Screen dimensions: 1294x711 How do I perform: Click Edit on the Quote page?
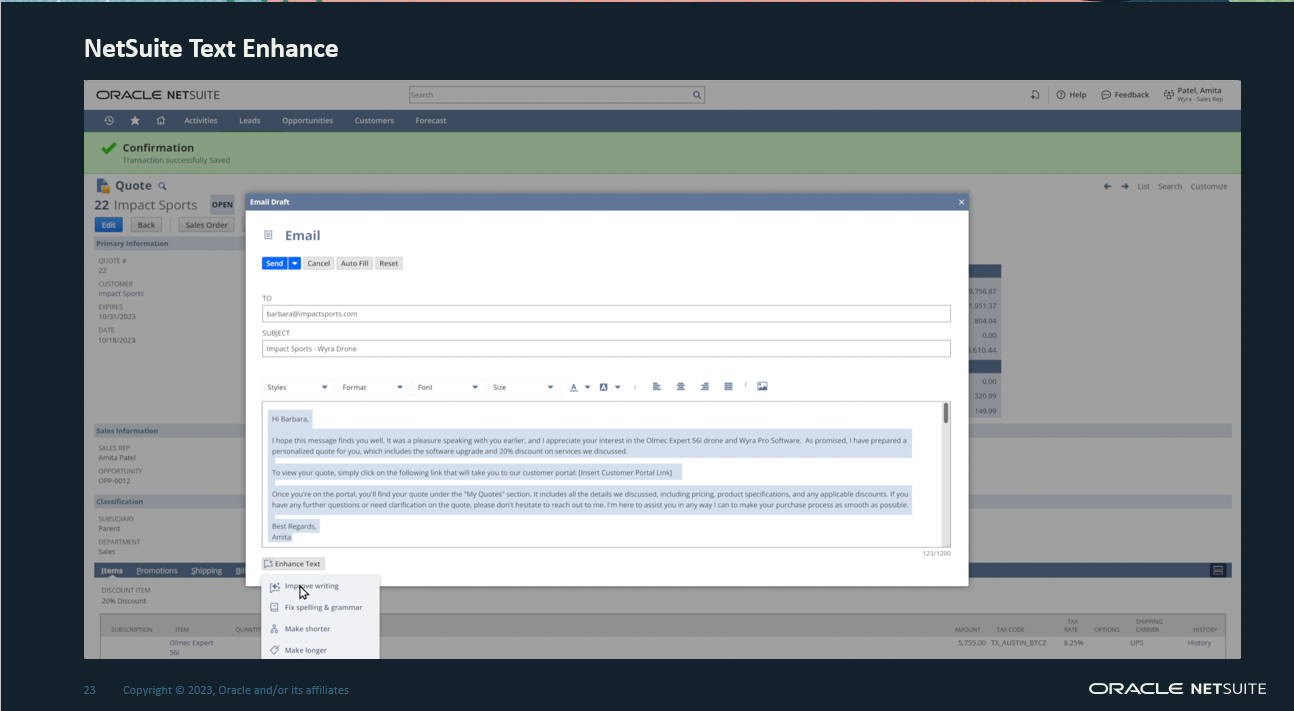(x=109, y=225)
